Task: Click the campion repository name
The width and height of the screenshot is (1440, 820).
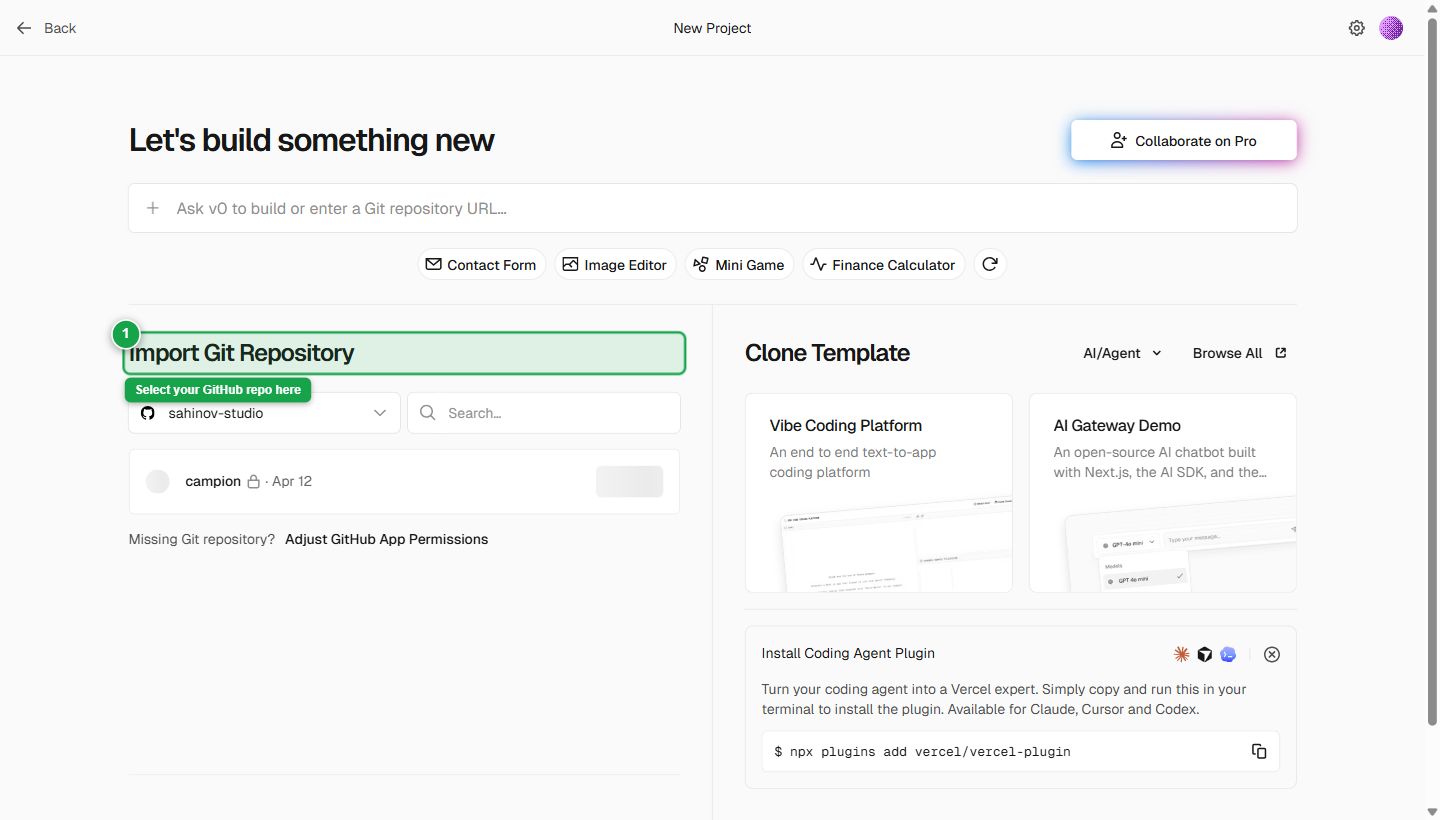Action: point(213,482)
